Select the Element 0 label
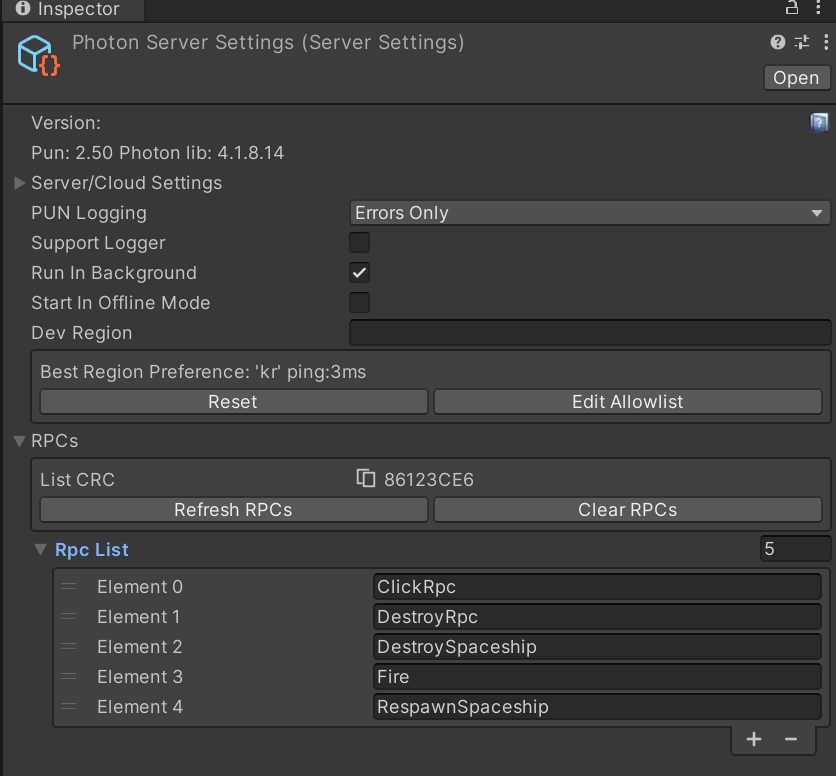836x776 pixels. (140, 587)
